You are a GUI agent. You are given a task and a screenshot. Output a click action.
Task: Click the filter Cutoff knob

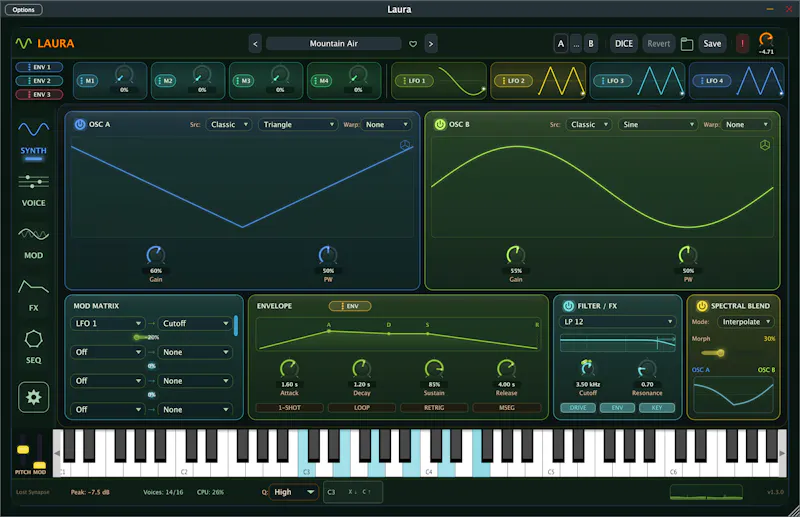[587, 368]
